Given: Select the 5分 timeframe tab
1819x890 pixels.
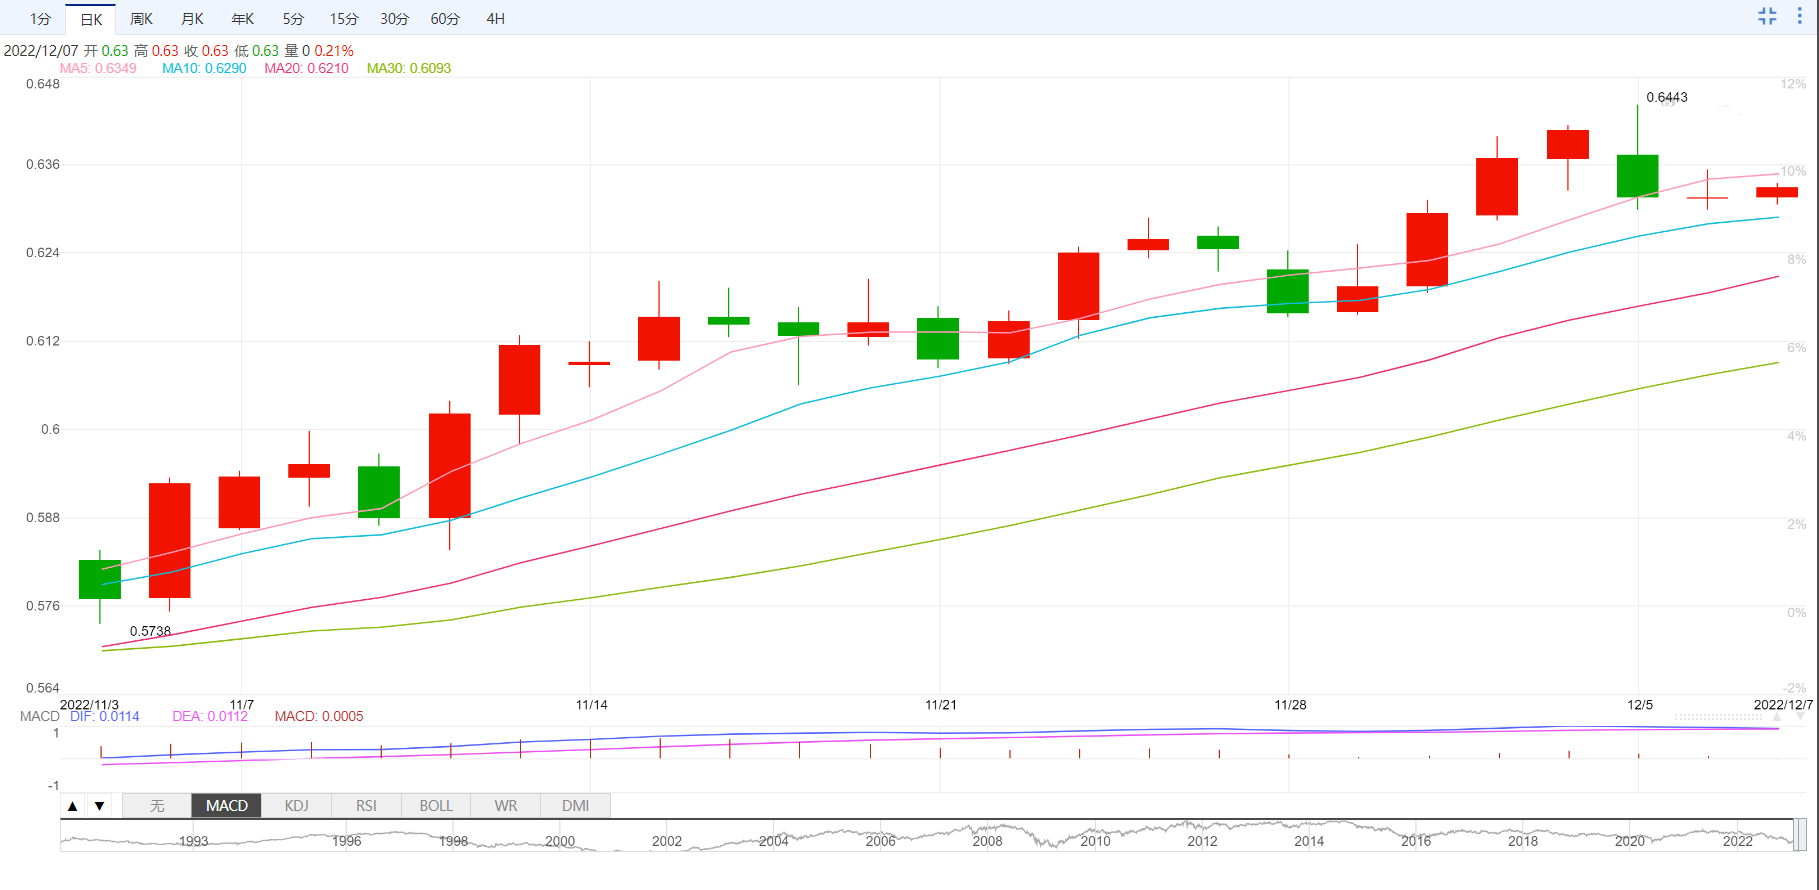Looking at the screenshot, I should [293, 19].
